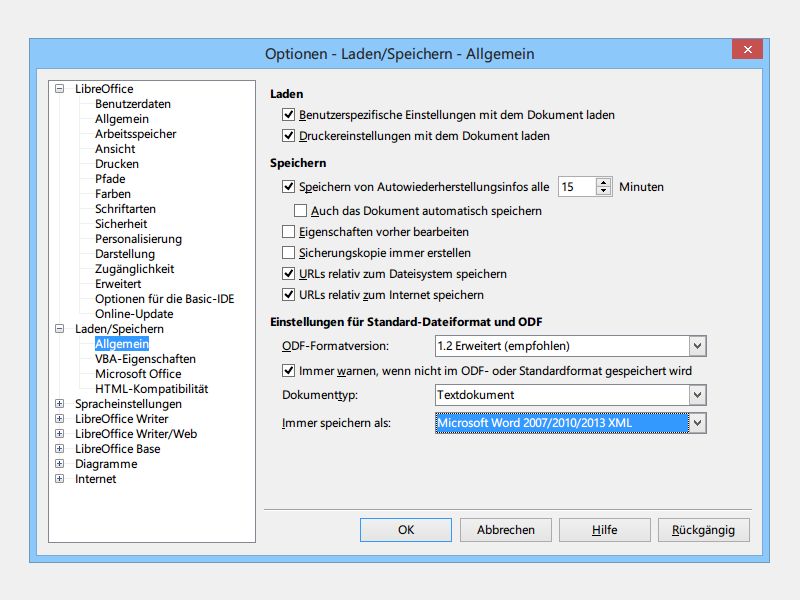Collapse the LibreOffice tree node

(x=60, y=89)
